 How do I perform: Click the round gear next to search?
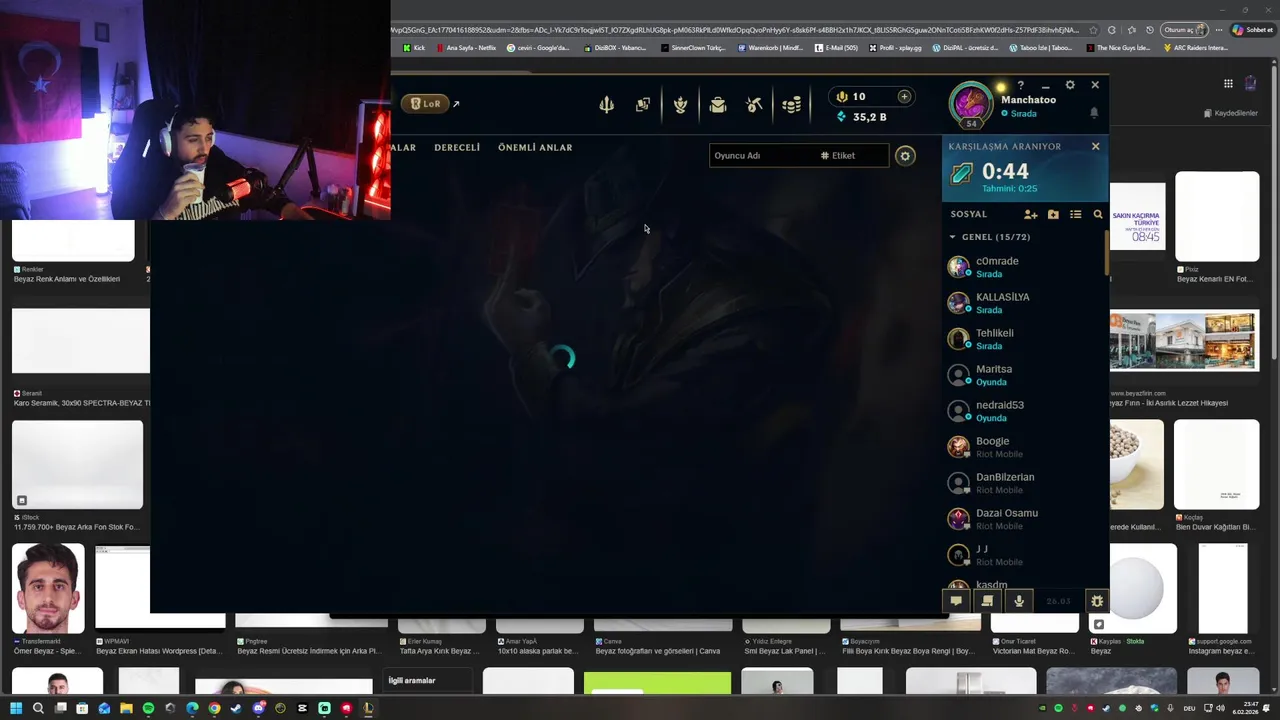(x=905, y=156)
